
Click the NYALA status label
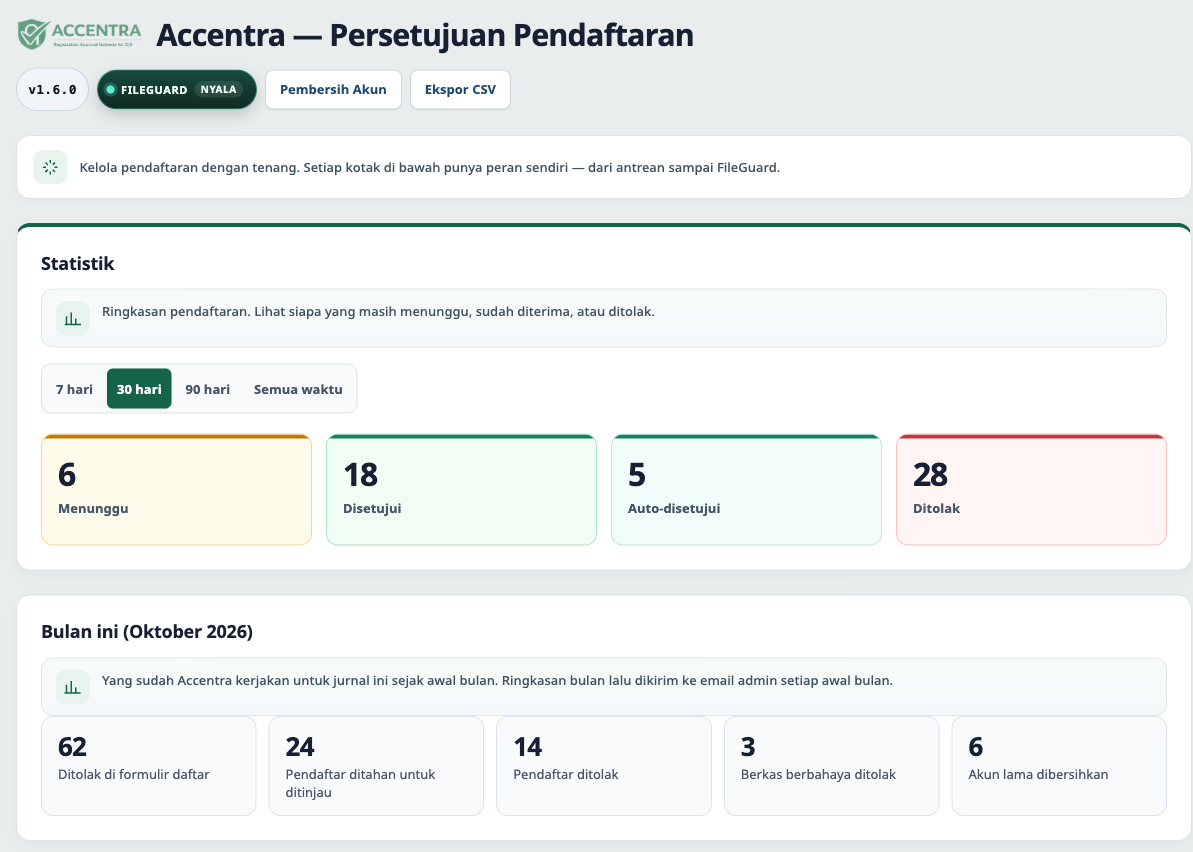[218, 90]
